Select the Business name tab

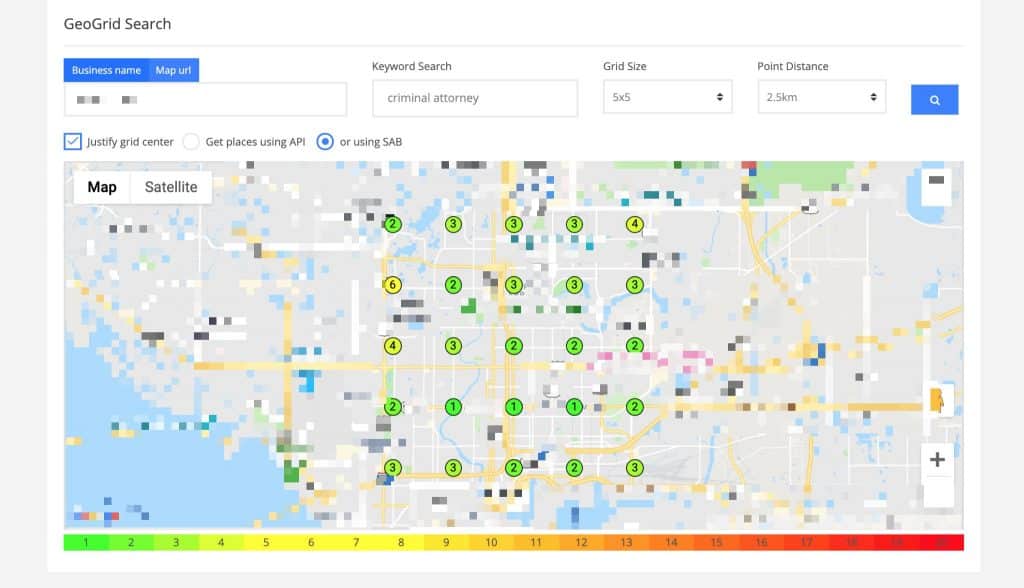[x=106, y=70]
